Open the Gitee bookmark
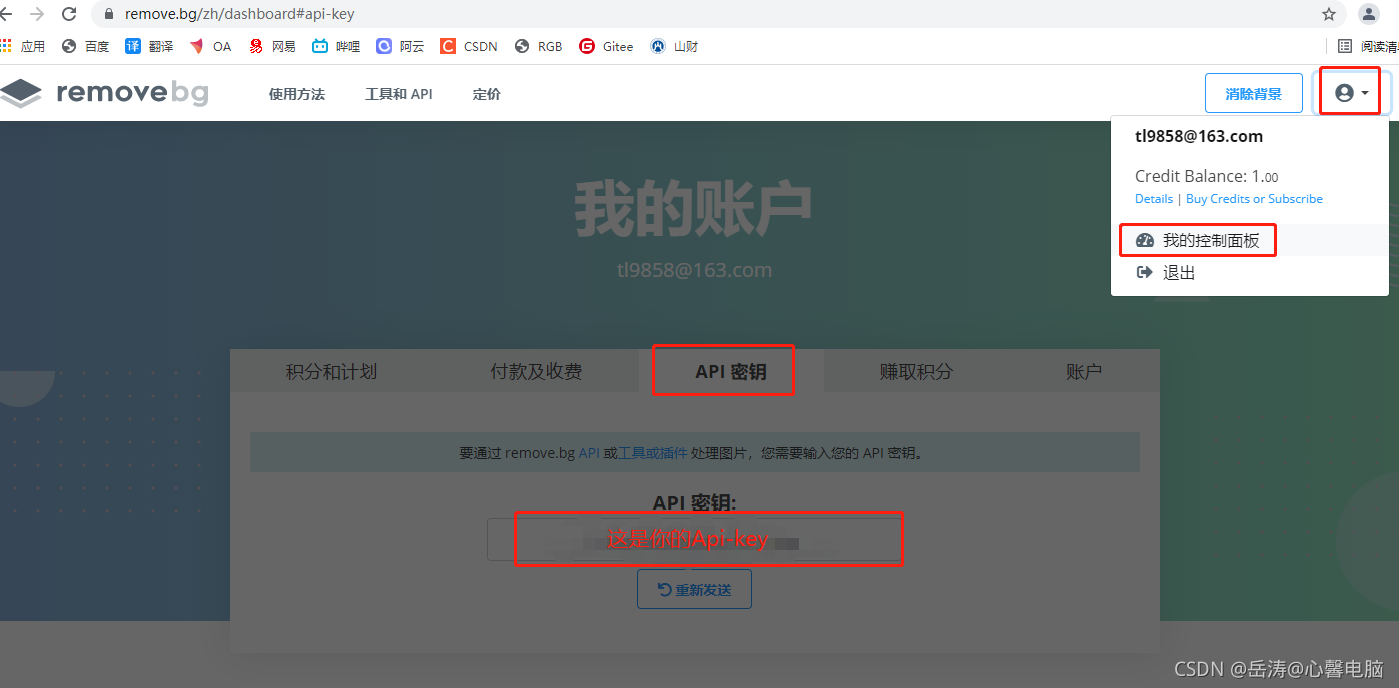Screen dimensions: 1399x688 coord(606,46)
